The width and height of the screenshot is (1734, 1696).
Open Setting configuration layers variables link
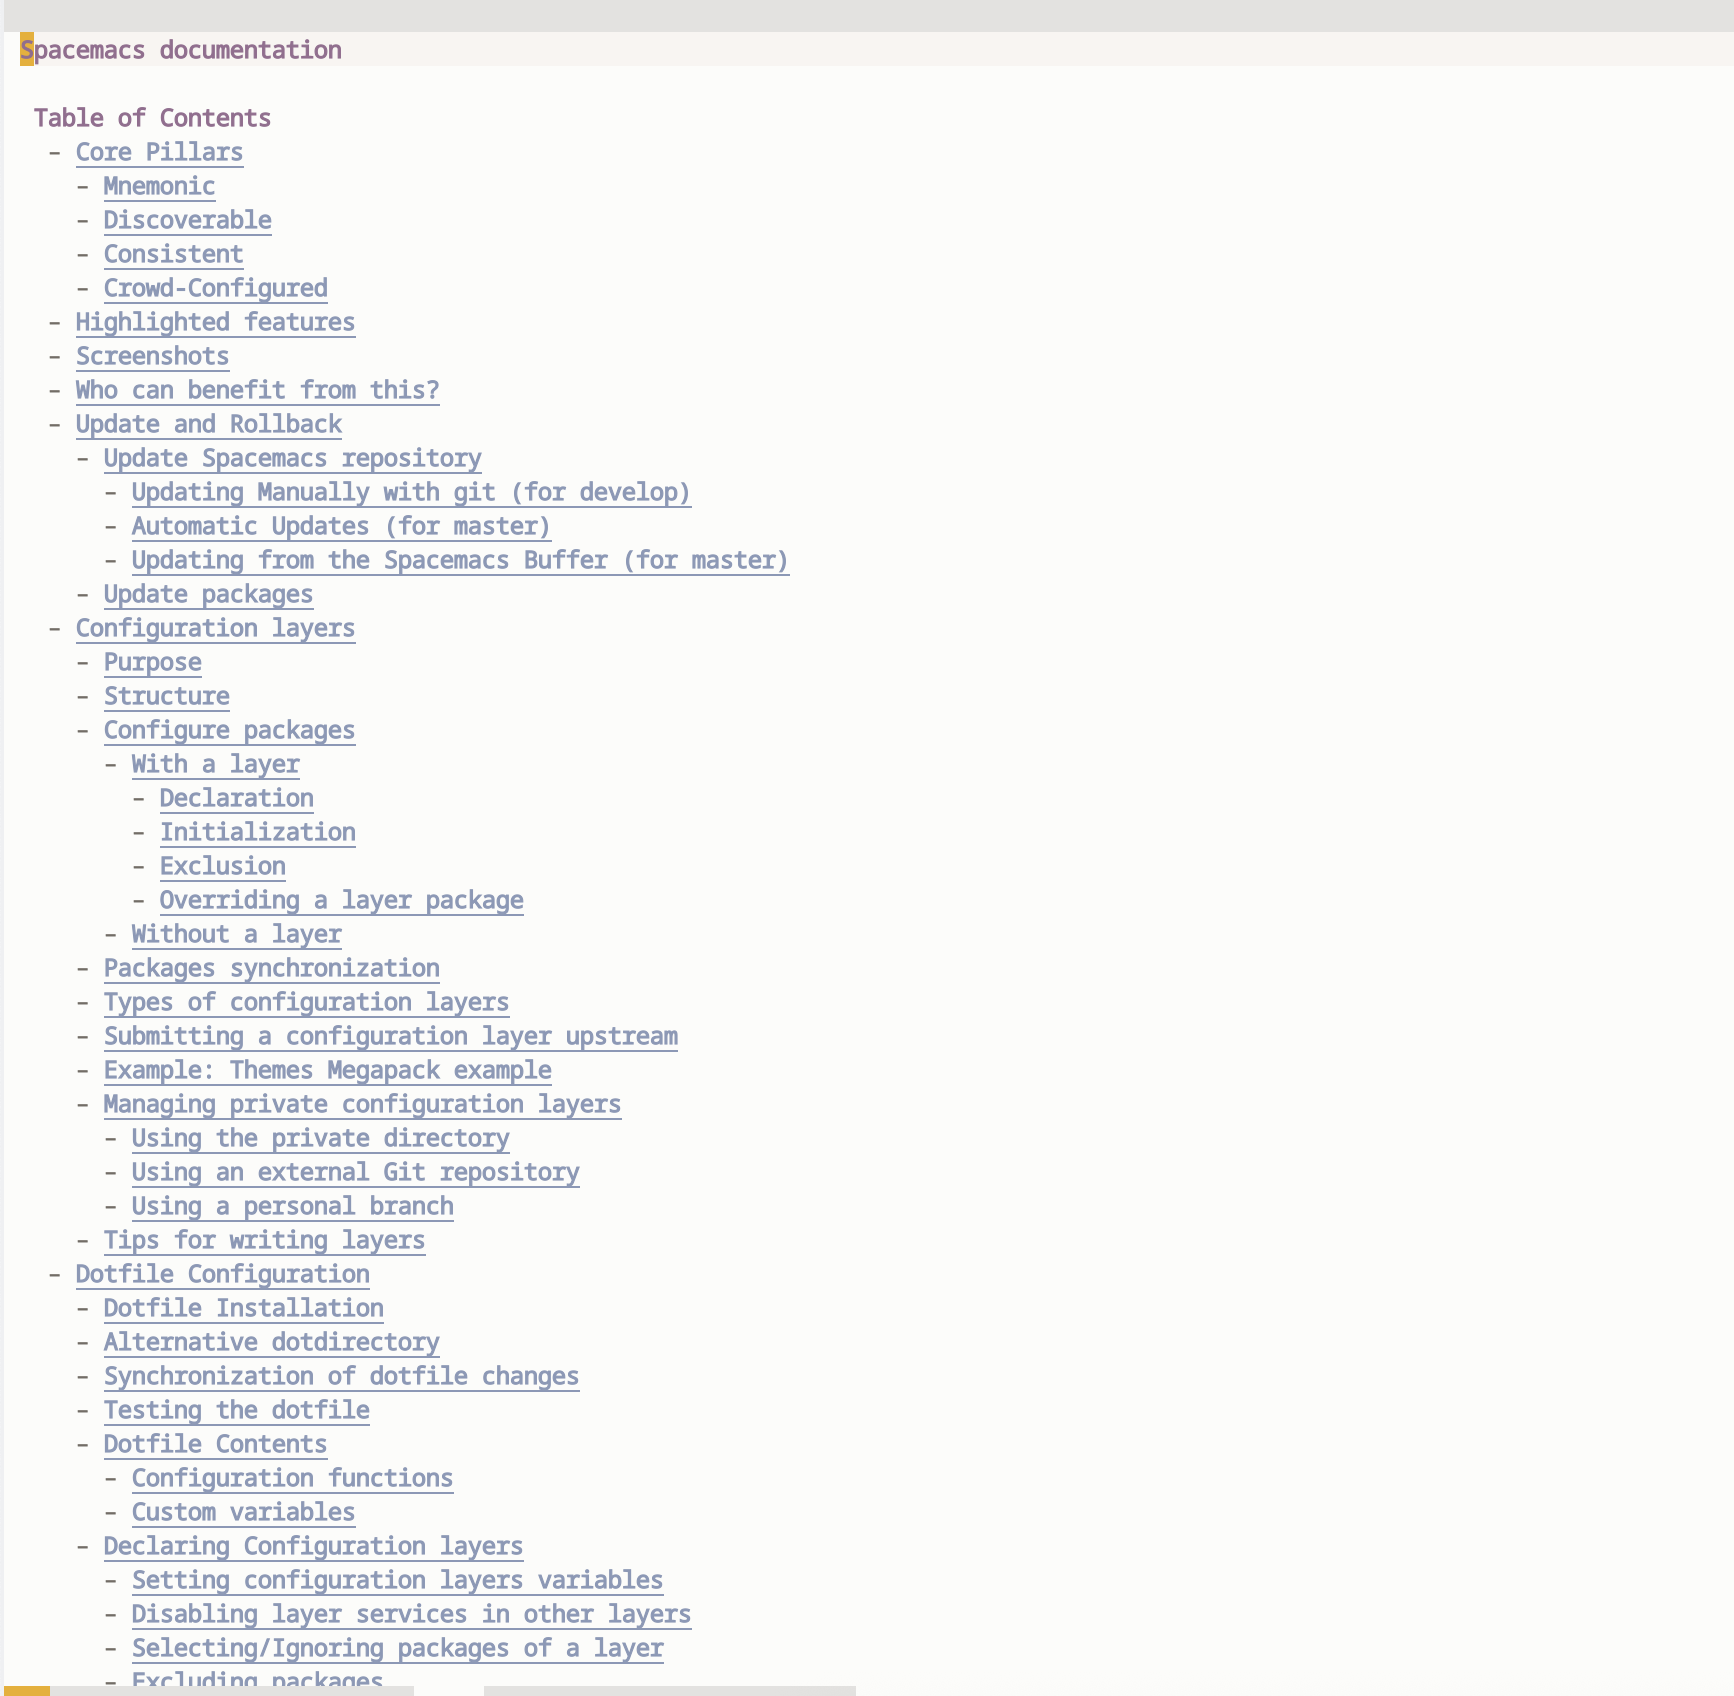[397, 1580]
